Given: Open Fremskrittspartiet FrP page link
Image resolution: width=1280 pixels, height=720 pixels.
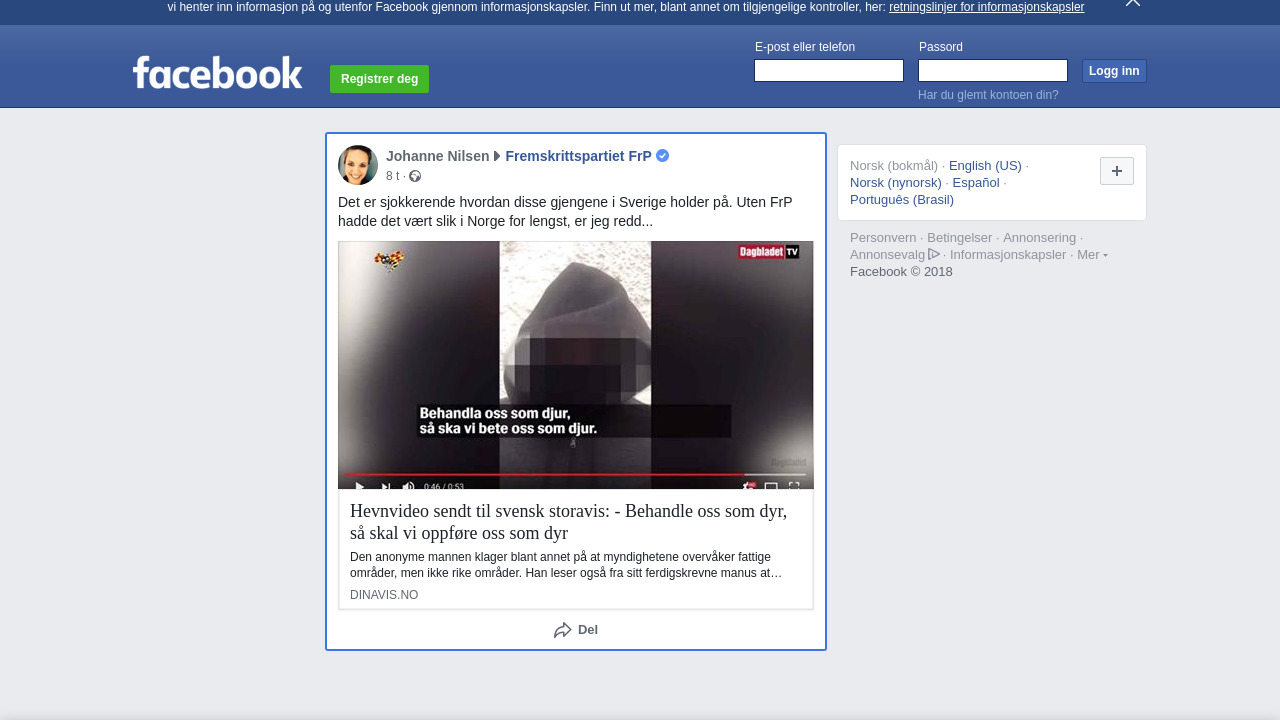Looking at the screenshot, I should pyautogui.click(x=578, y=156).
